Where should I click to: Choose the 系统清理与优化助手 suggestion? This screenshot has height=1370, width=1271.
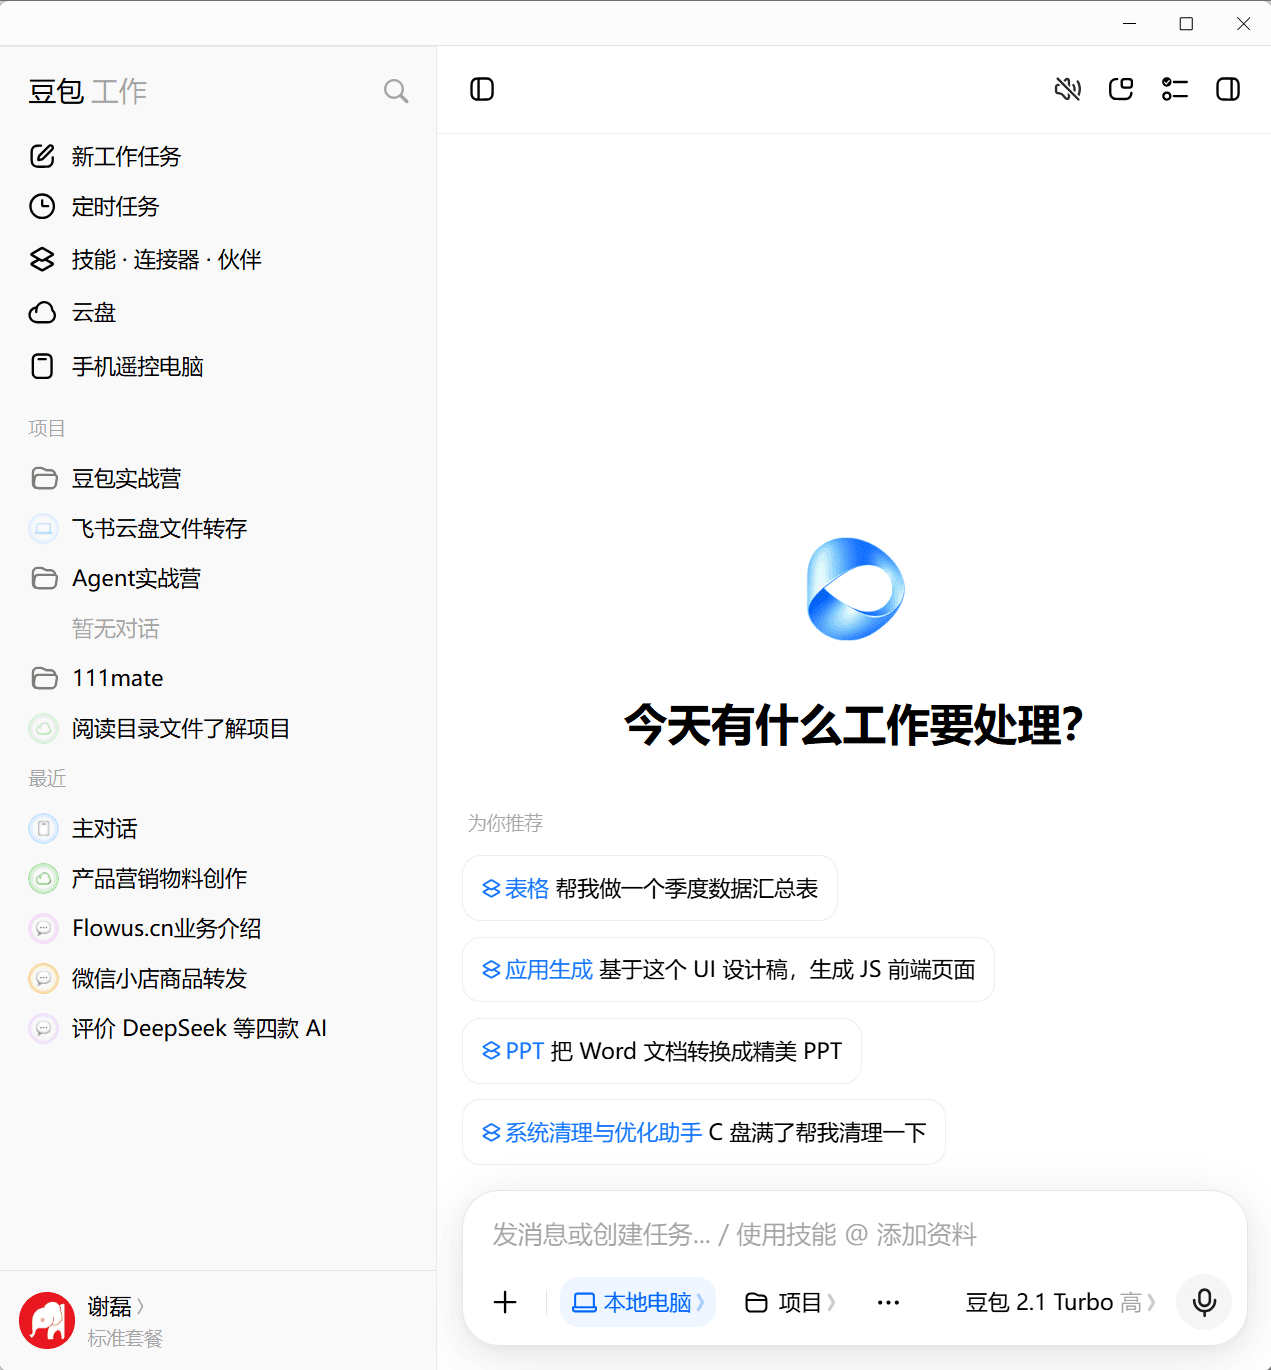coord(704,1132)
